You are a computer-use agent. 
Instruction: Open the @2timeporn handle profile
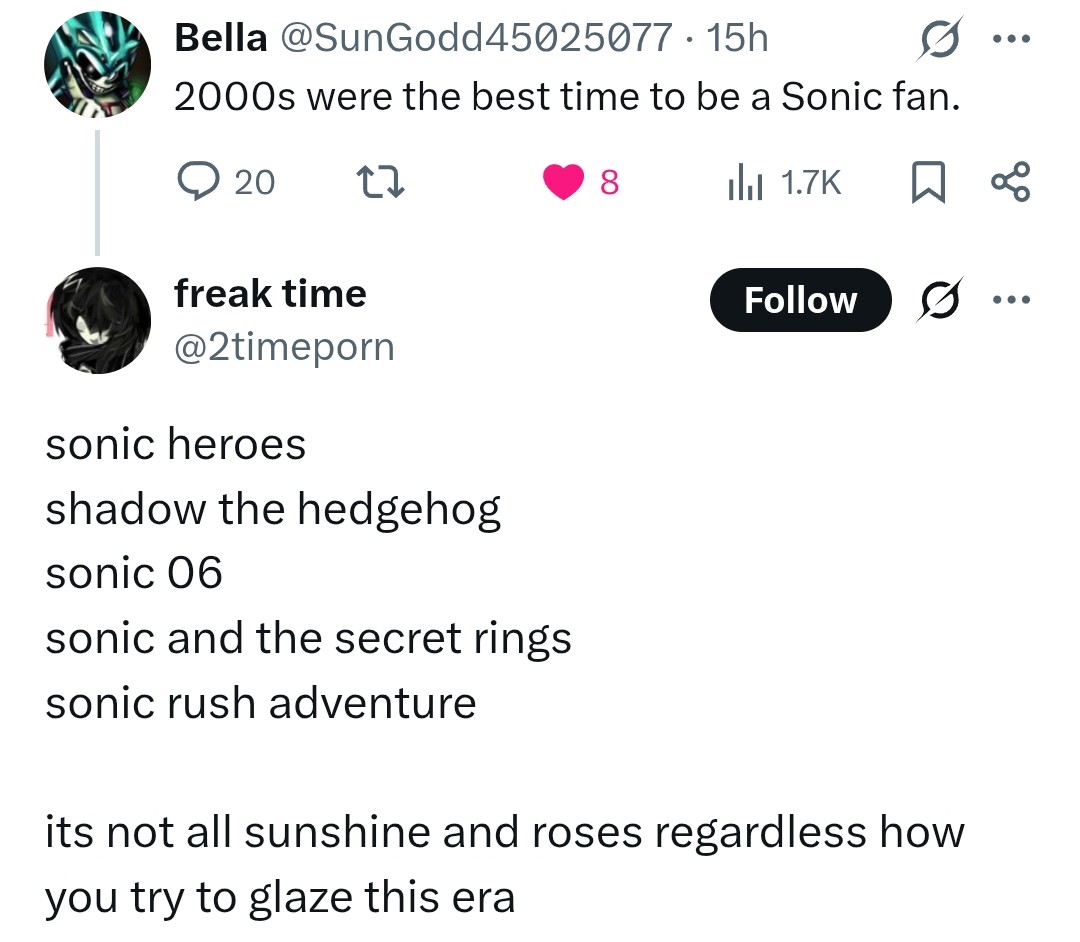pos(284,347)
